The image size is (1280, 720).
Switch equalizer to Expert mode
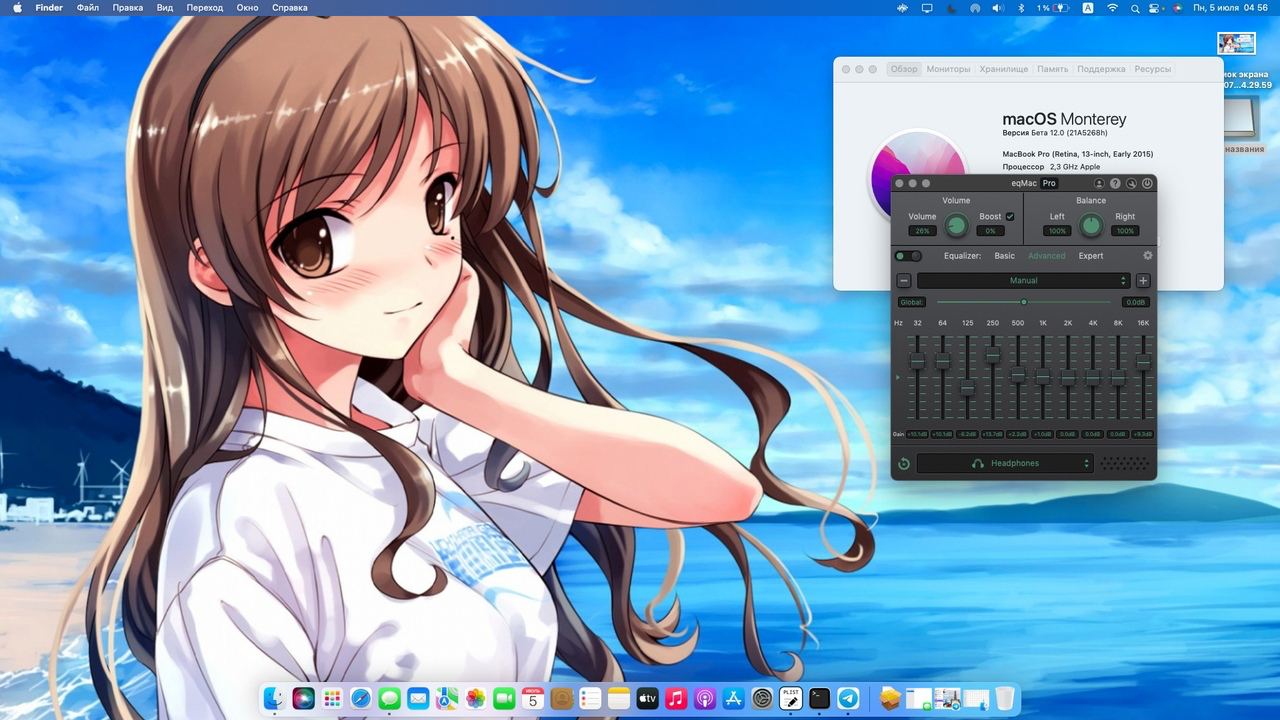1091,256
